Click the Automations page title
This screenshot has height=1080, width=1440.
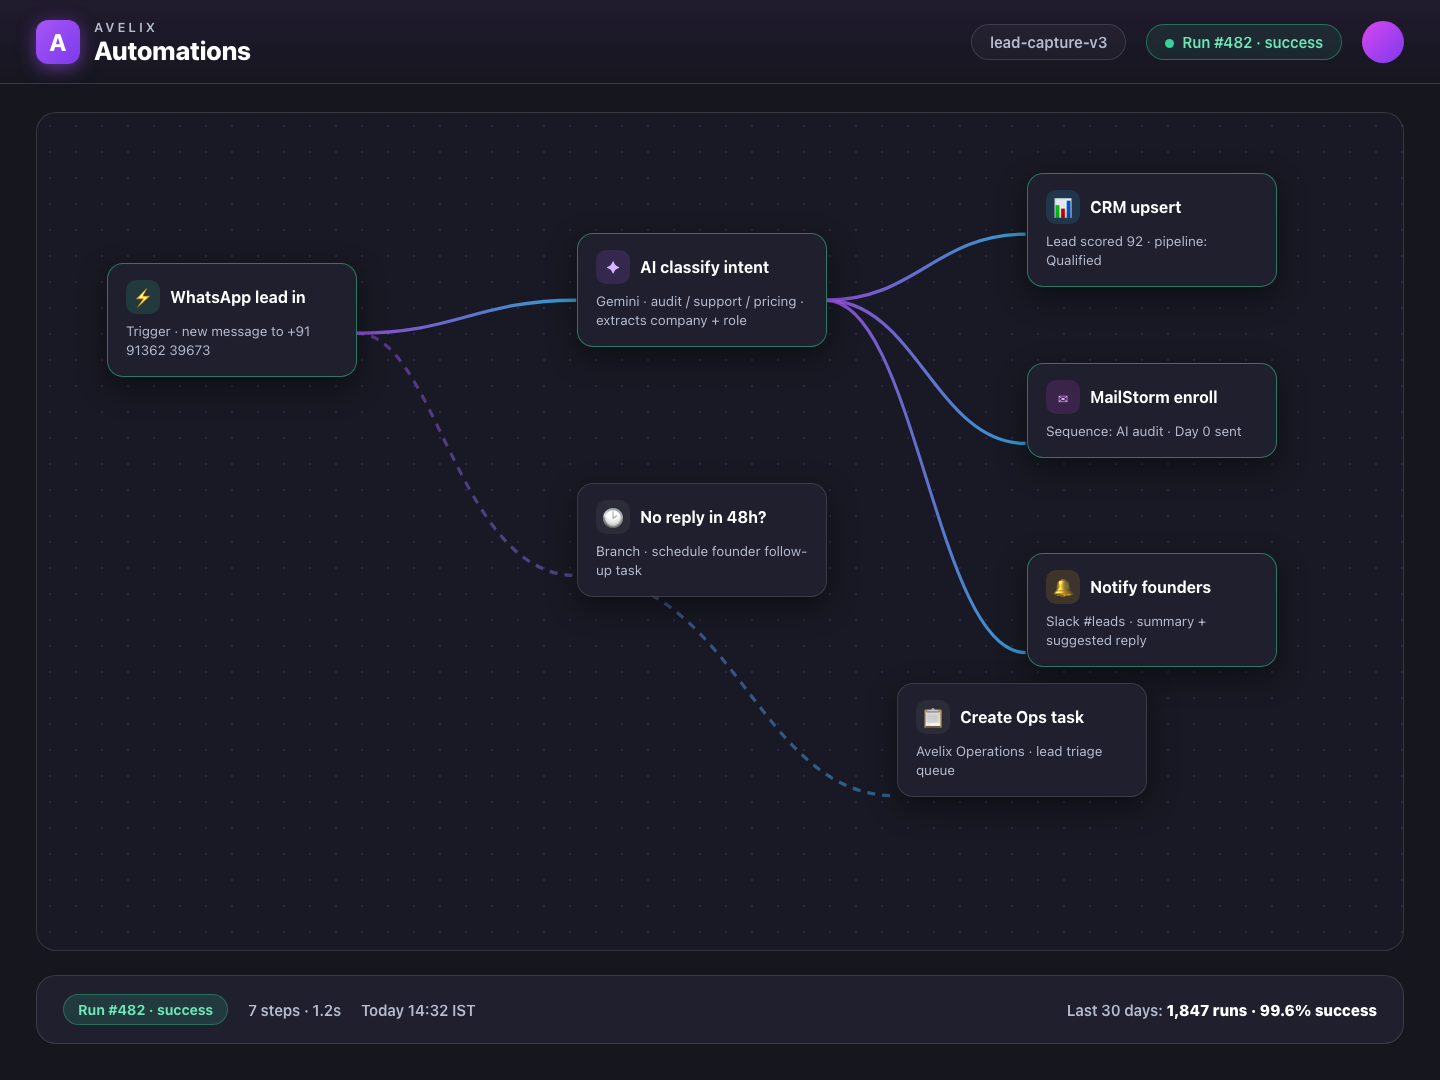pos(172,51)
